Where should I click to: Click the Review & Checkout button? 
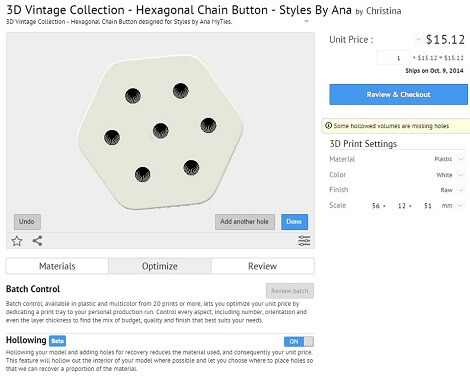[399, 94]
